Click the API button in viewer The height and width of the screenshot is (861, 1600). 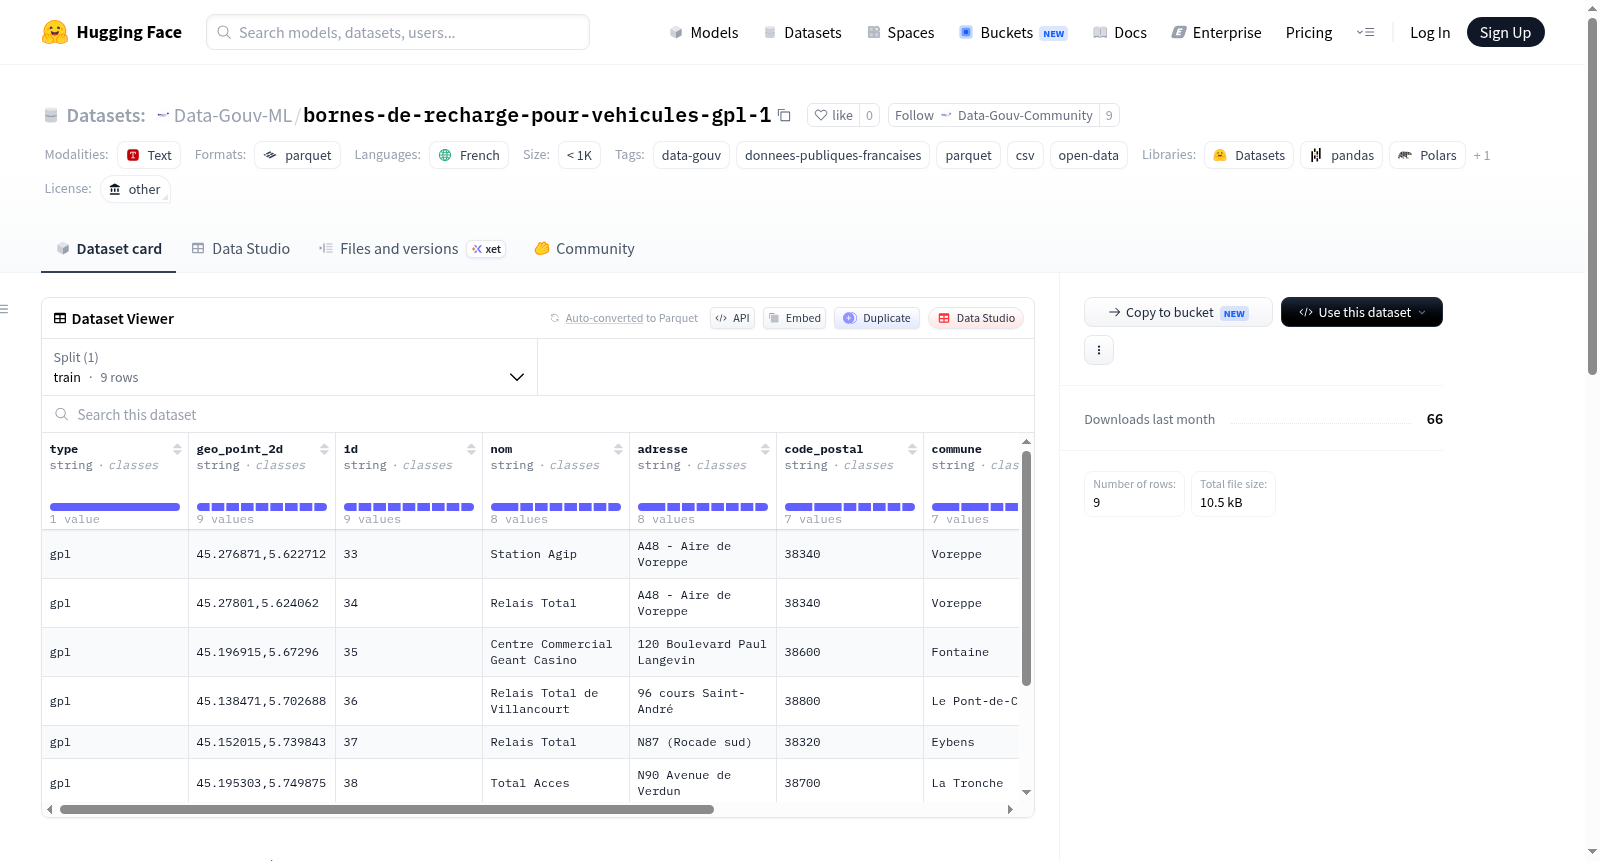click(x=732, y=318)
